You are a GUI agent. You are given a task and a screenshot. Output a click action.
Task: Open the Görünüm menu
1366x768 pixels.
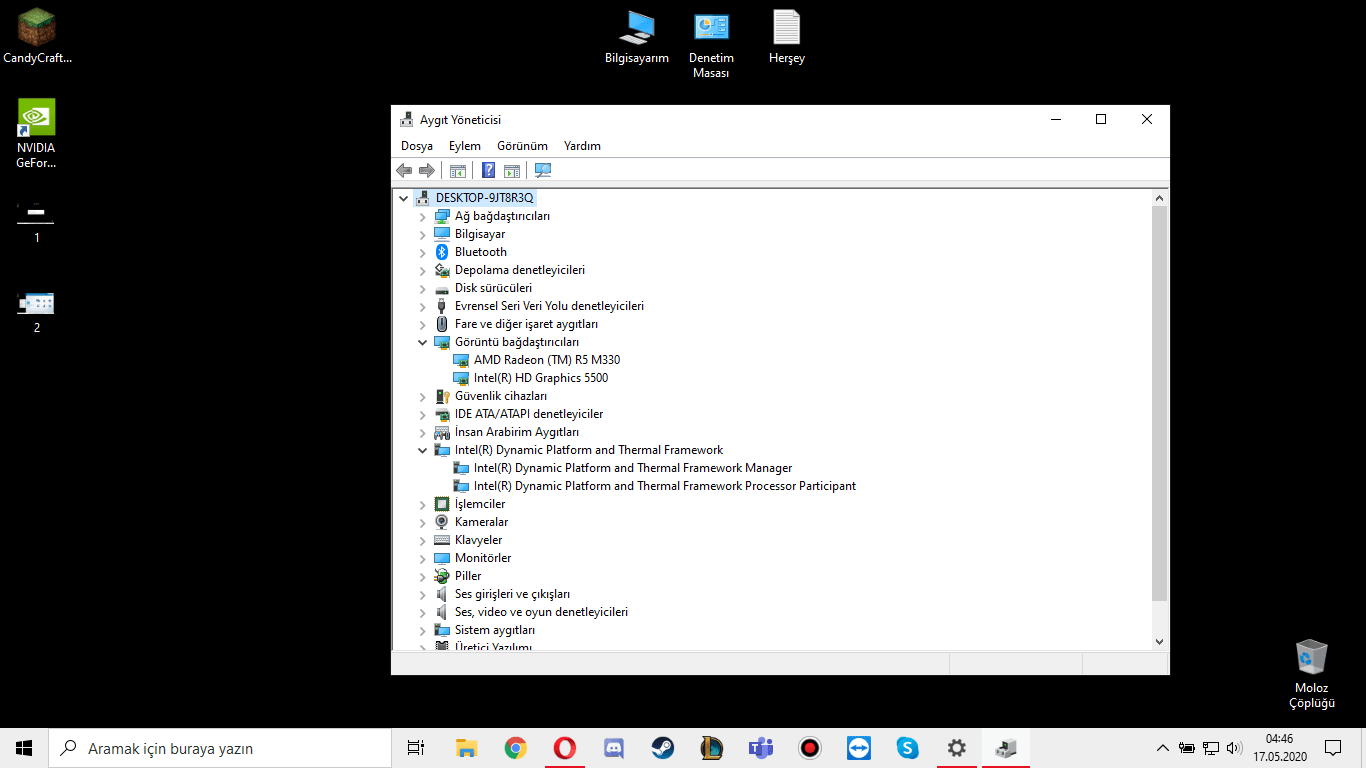point(522,146)
